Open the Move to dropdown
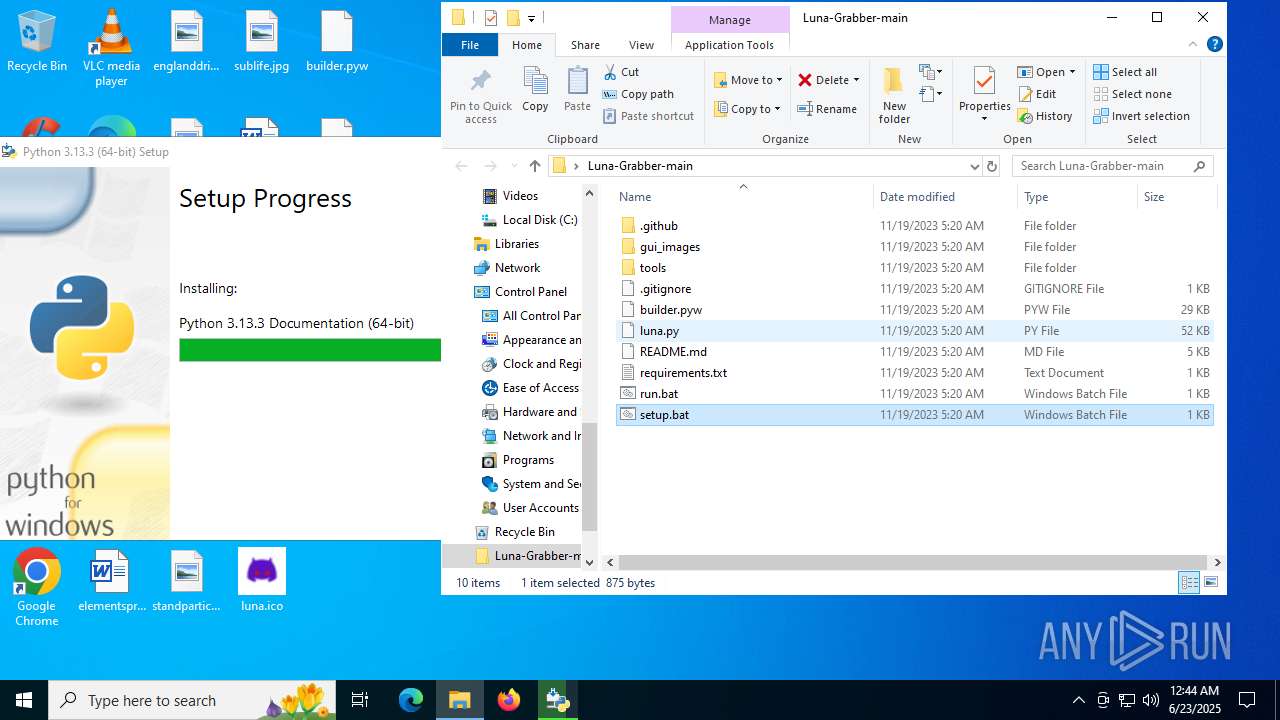This screenshot has width=1280, height=720. (748, 80)
